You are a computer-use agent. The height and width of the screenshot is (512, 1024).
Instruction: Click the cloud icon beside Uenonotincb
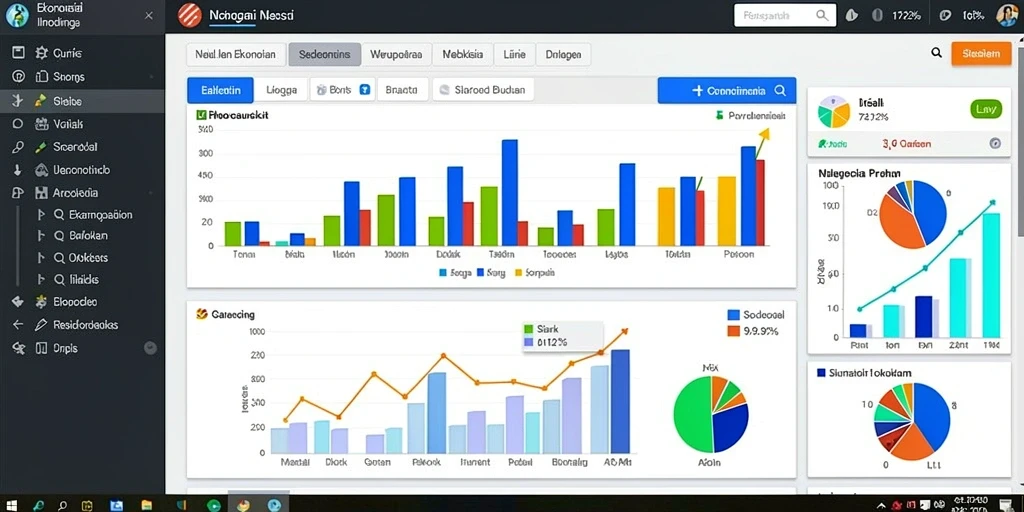[41, 170]
